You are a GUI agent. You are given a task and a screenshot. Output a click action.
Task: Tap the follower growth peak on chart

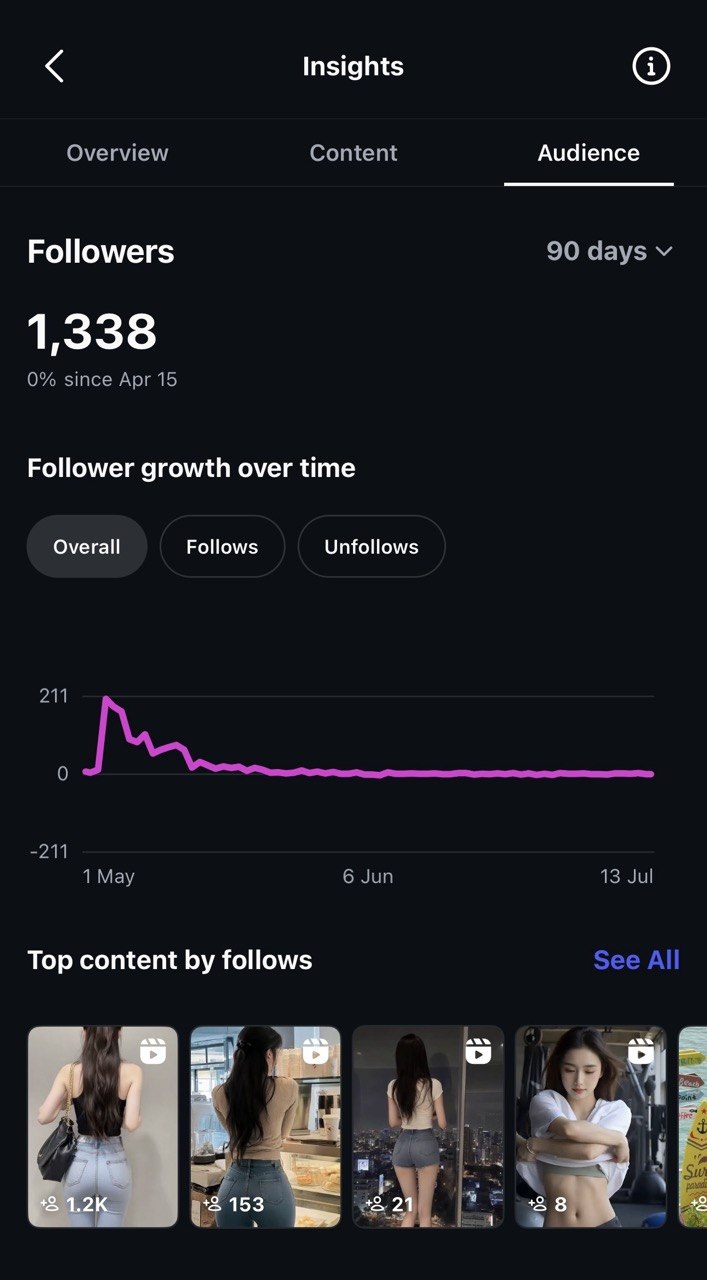pyautogui.click(x=105, y=698)
